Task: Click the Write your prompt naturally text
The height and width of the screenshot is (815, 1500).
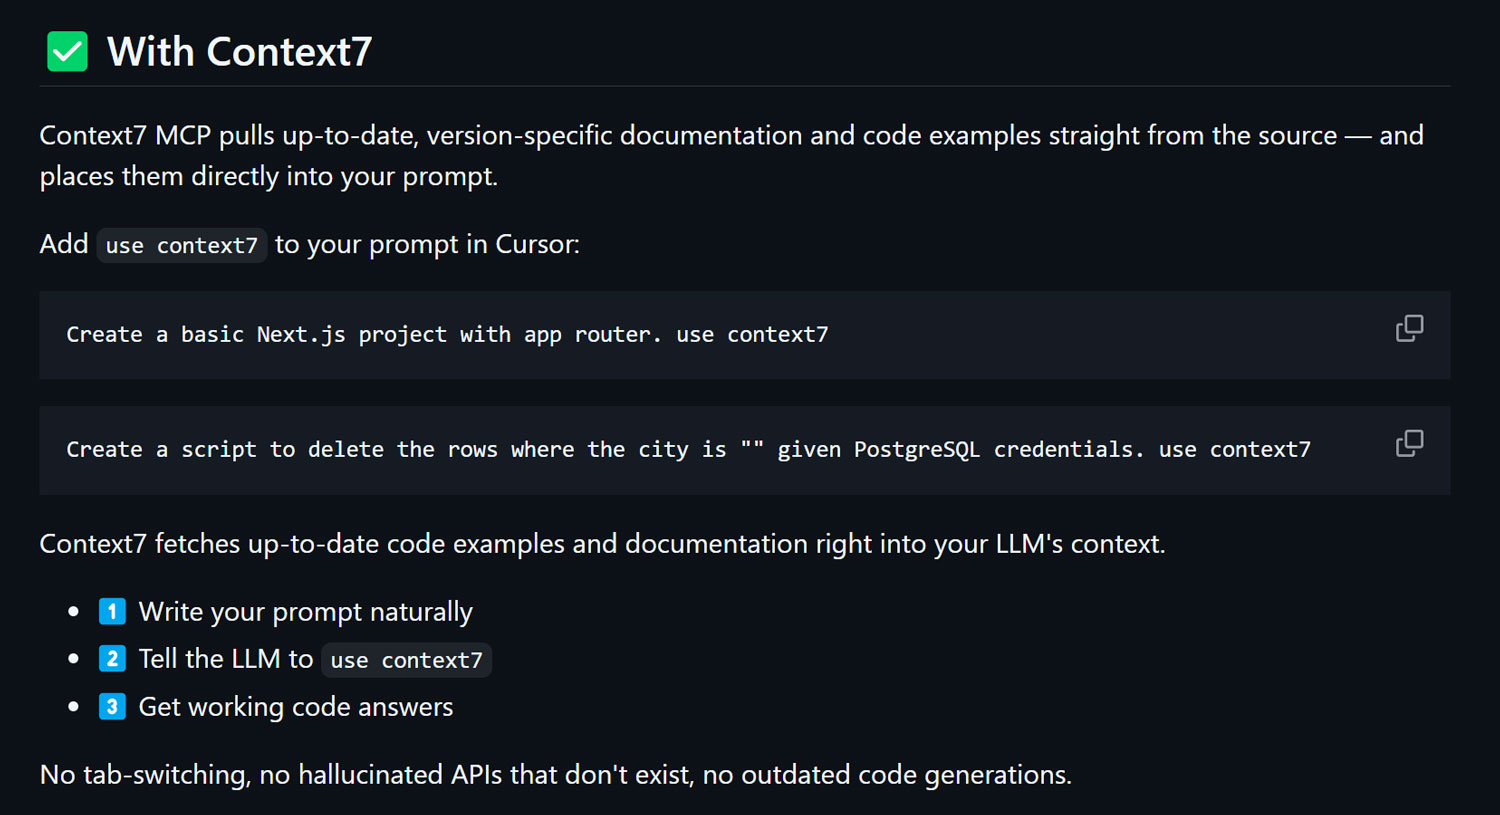Action: pos(305,612)
